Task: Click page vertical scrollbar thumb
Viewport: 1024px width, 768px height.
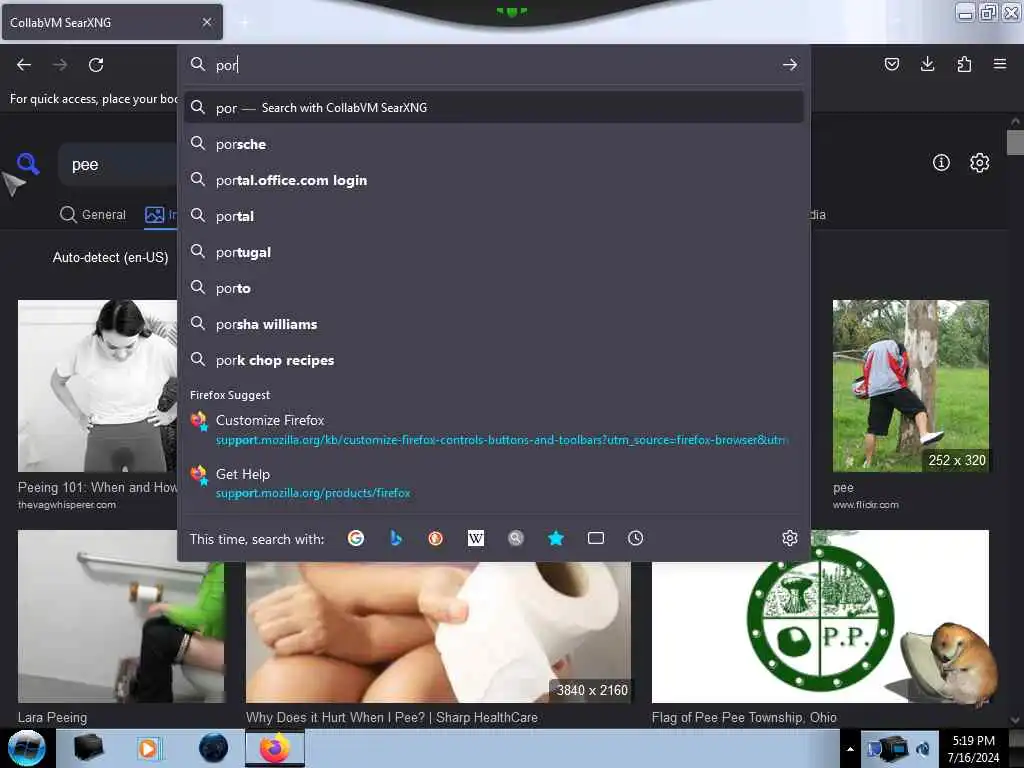Action: coord(1015,142)
